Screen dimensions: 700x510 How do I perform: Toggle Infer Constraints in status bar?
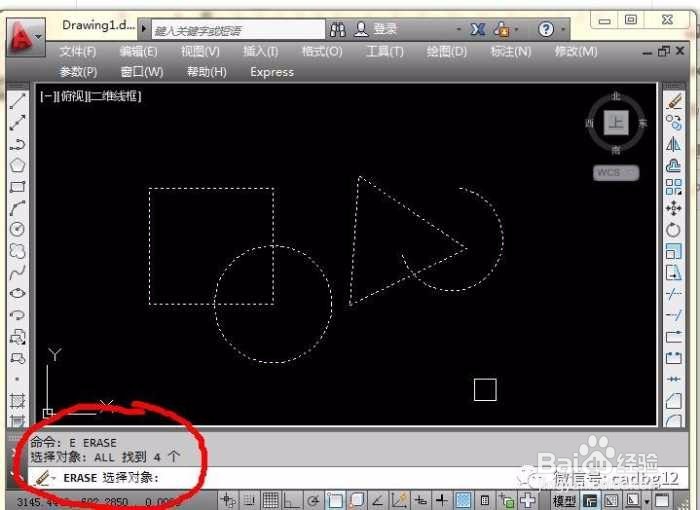click(229, 500)
